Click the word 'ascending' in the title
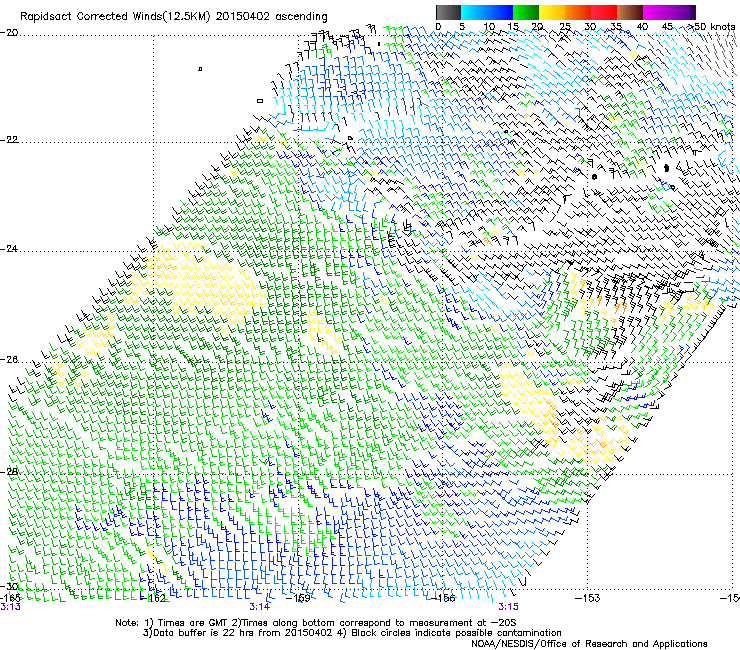Image resolution: width=740 pixels, height=650 pixels. (x=302, y=17)
